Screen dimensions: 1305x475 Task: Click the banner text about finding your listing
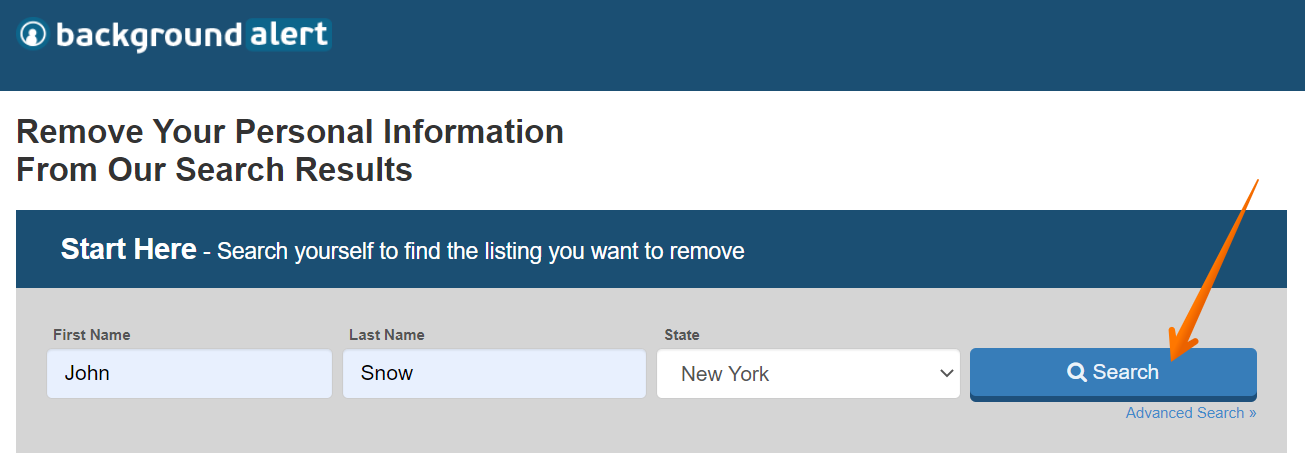pyautogui.click(x=481, y=251)
